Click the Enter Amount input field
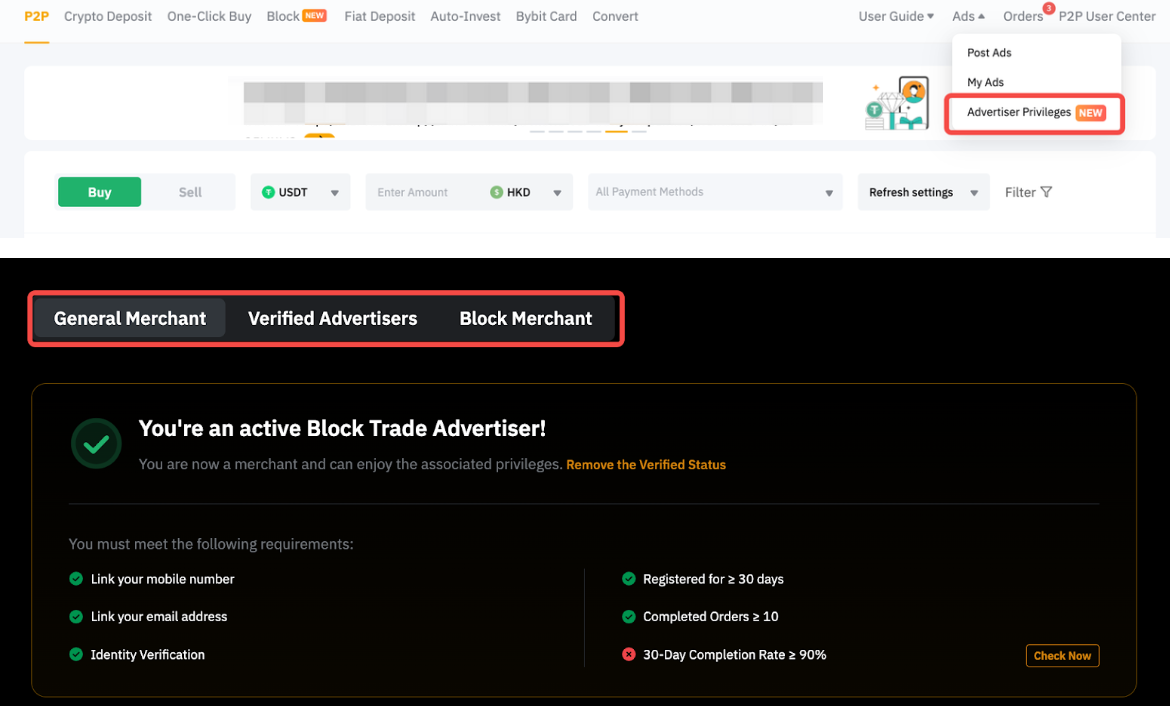The height and width of the screenshot is (706, 1170). pyautogui.click(x=425, y=192)
